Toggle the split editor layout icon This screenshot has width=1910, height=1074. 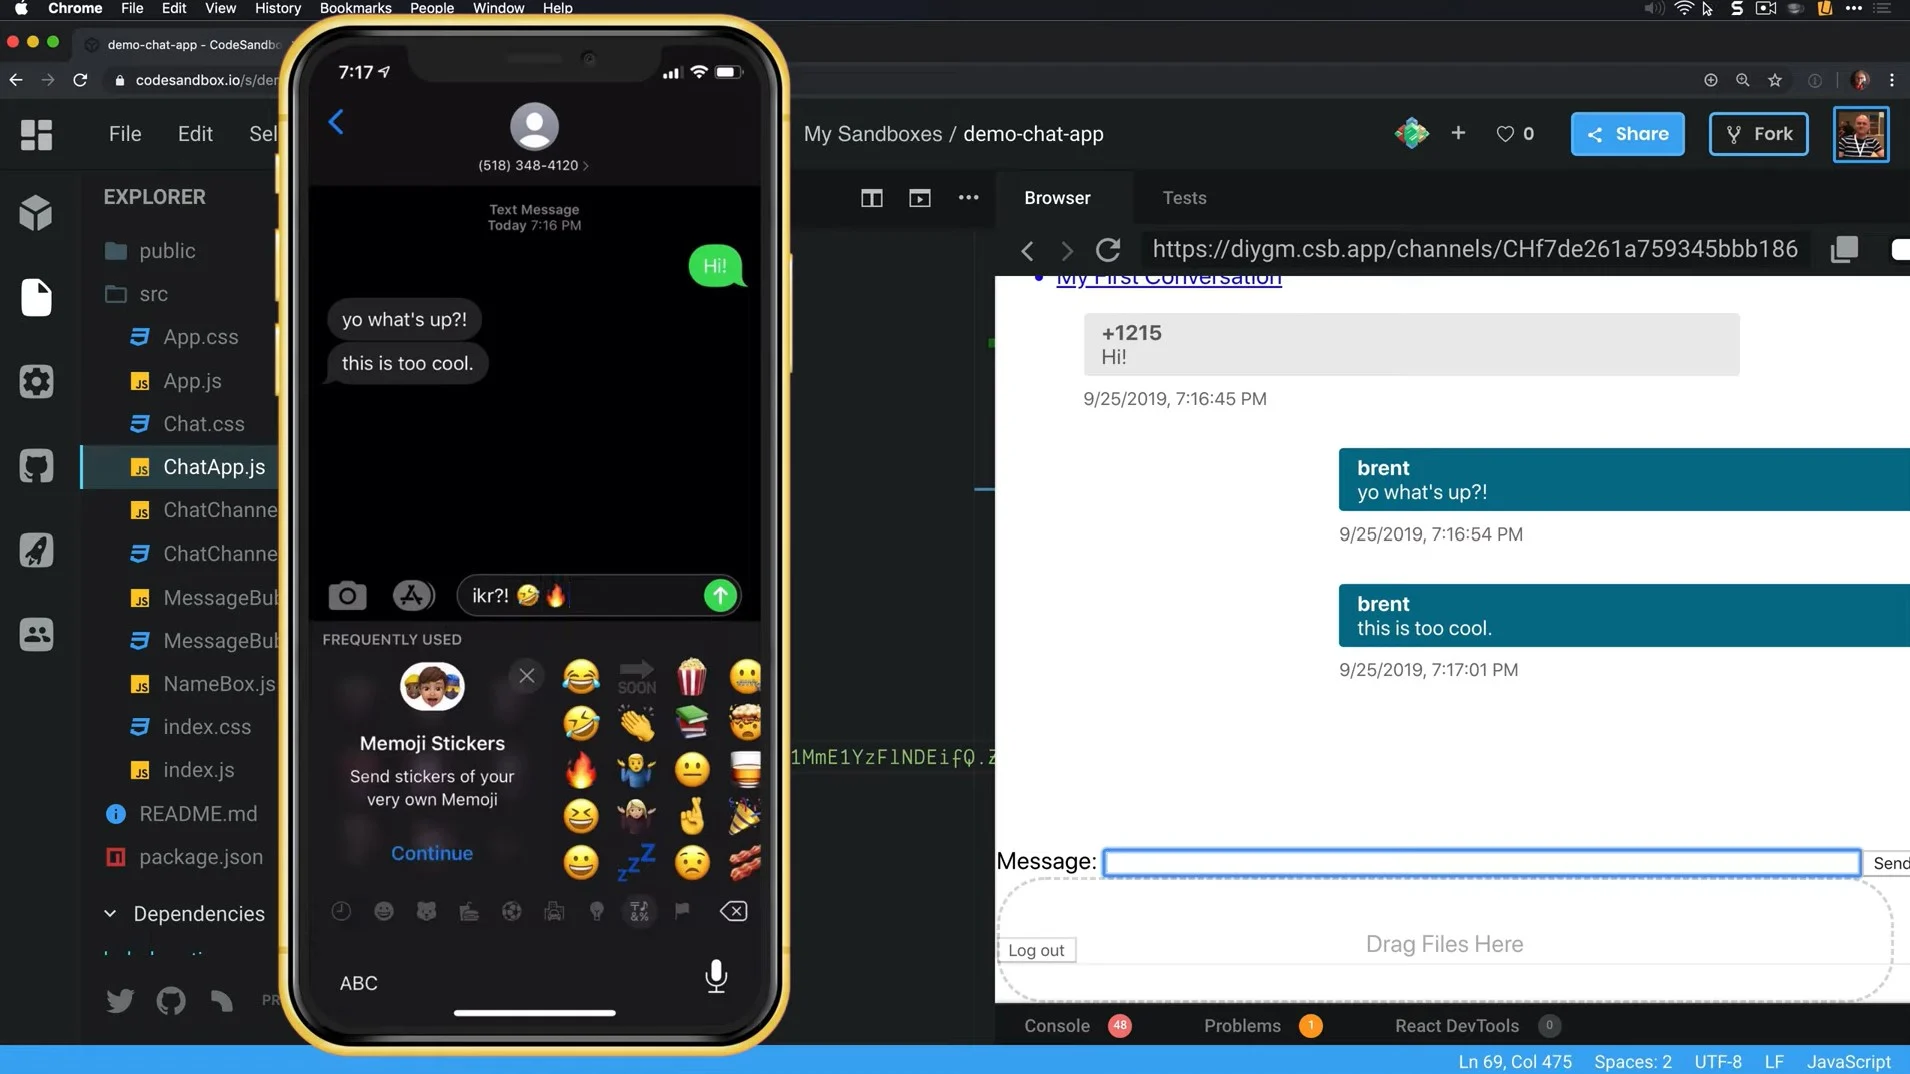tap(871, 198)
